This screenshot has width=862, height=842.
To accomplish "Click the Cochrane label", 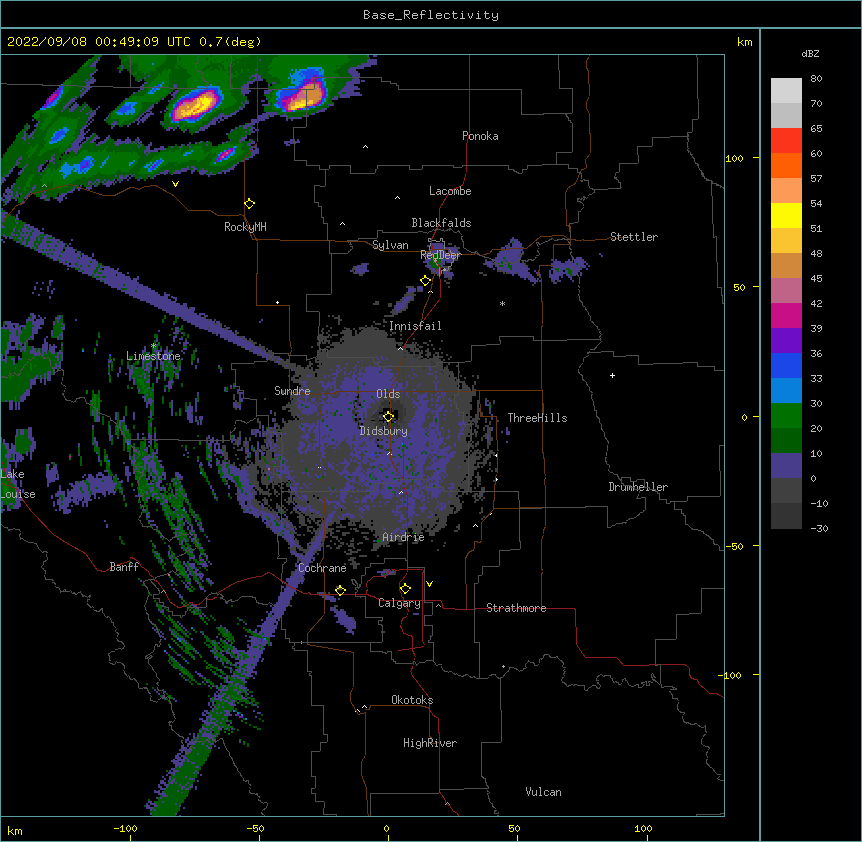I will point(322,568).
